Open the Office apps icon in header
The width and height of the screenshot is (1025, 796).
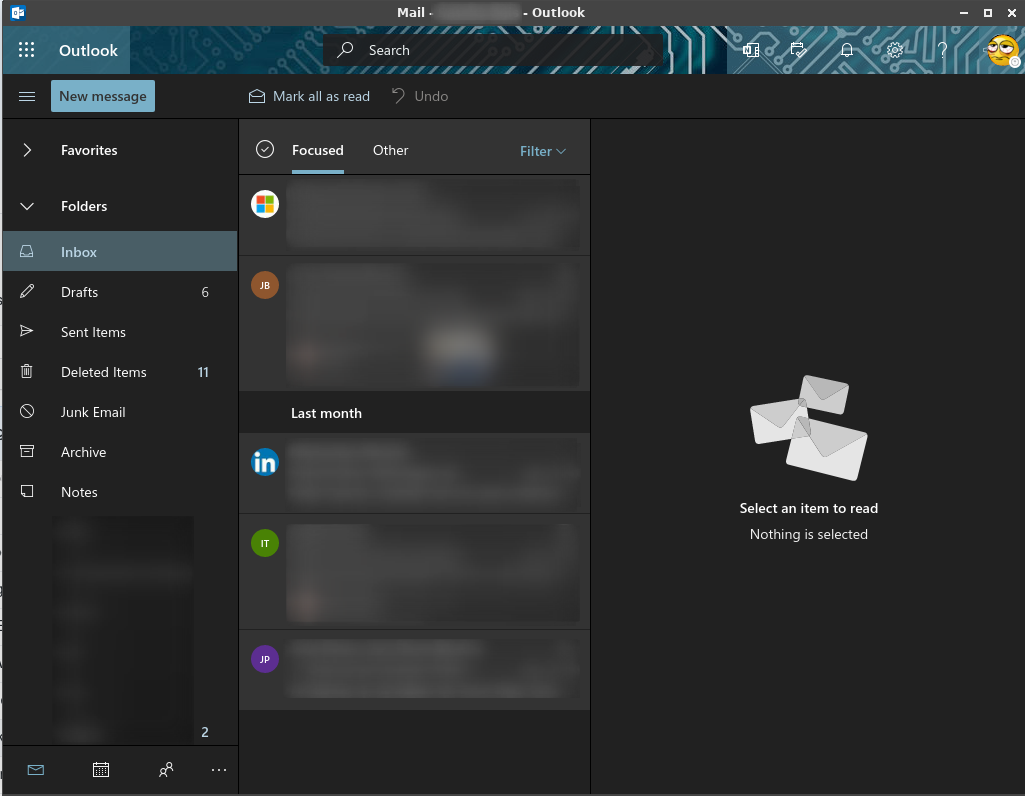click(x=750, y=50)
